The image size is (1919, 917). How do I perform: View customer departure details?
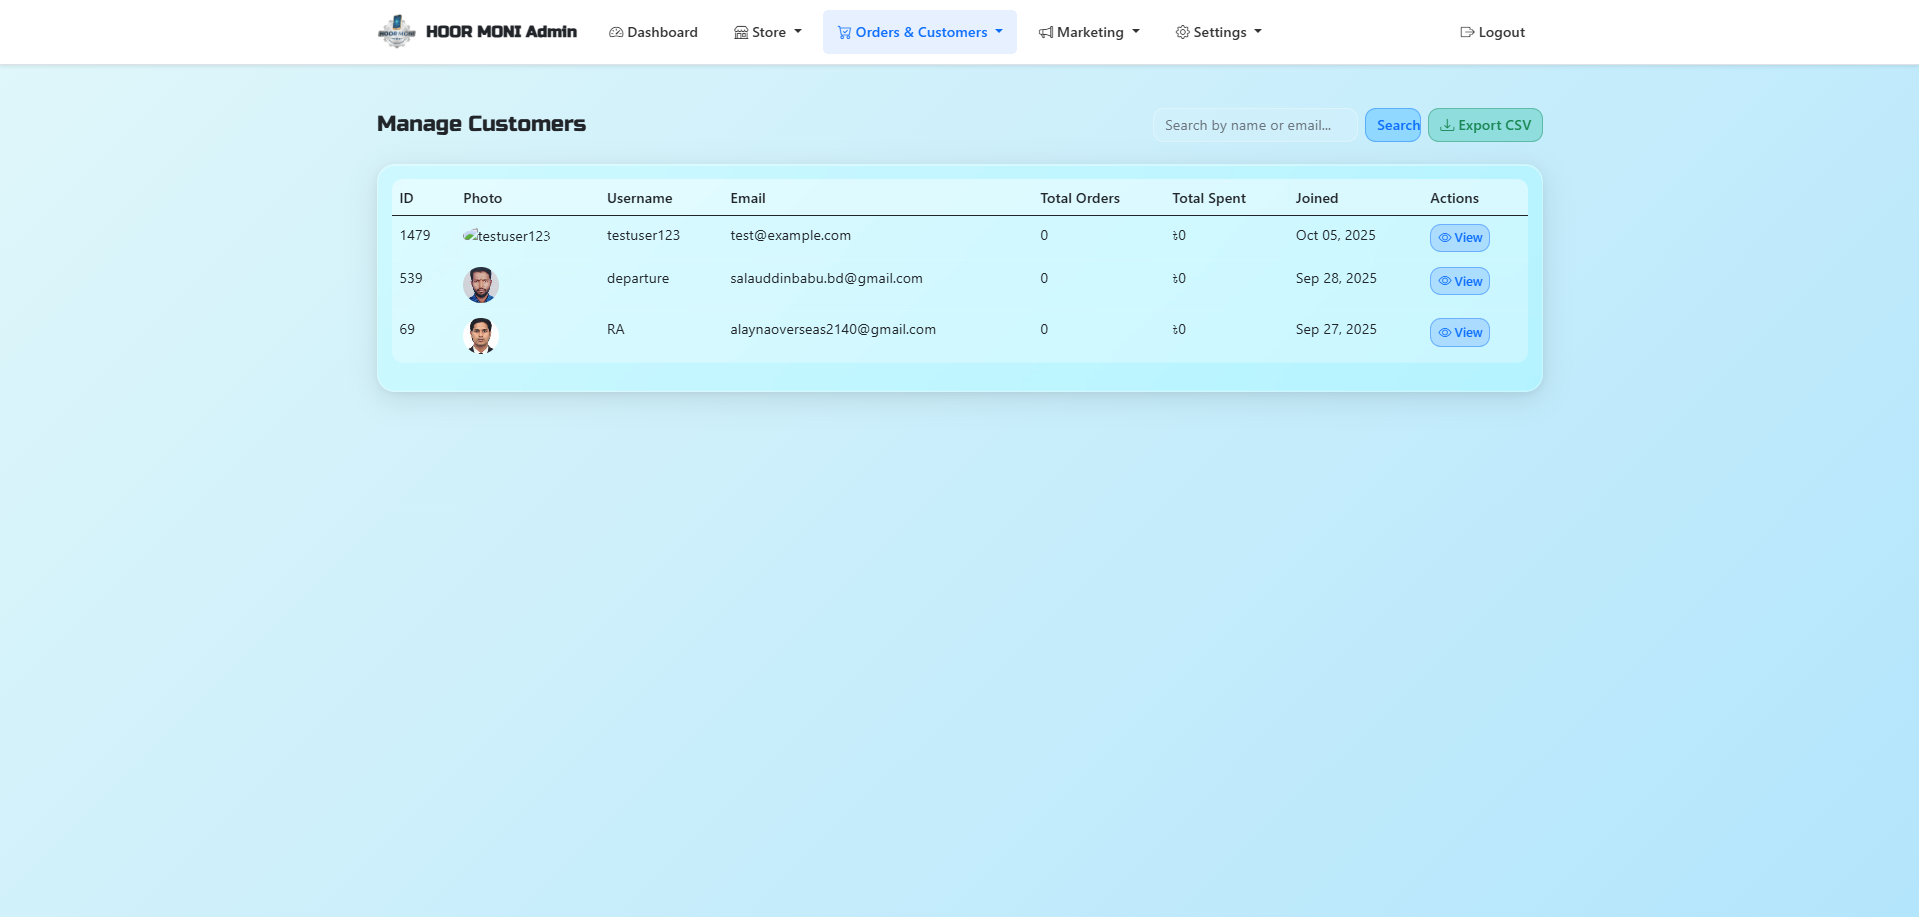click(x=1460, y=281)
